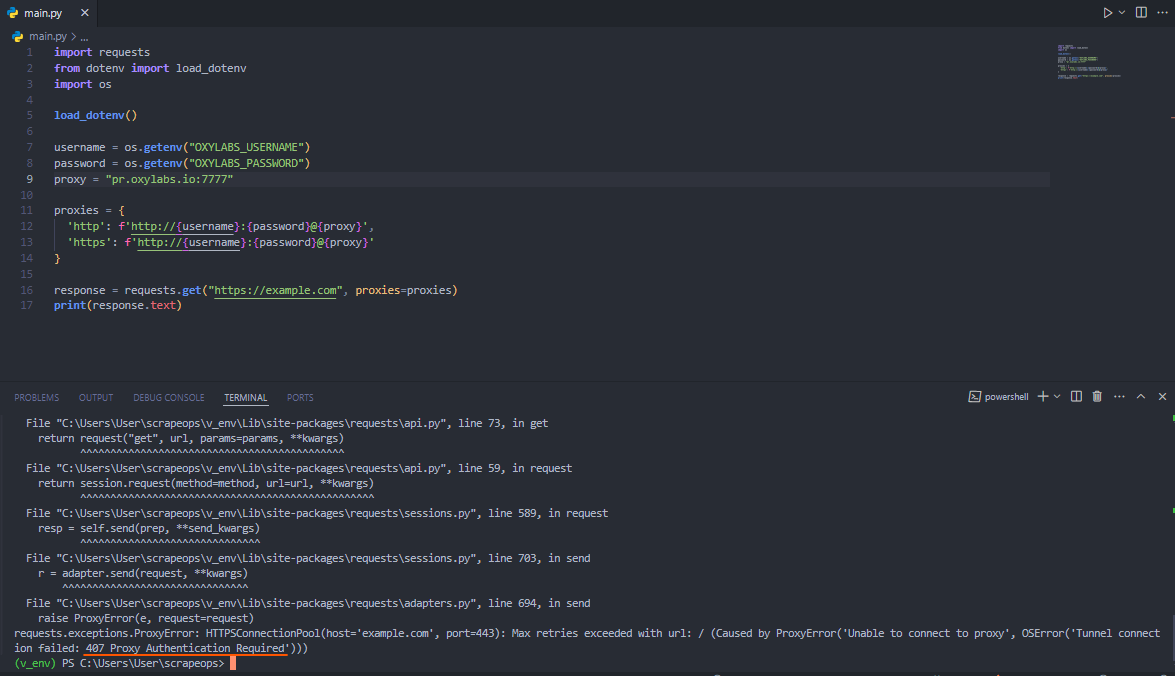The image size is (1175, 676).
Task: Click main.py in the breadcrumb
Action: 47,36
